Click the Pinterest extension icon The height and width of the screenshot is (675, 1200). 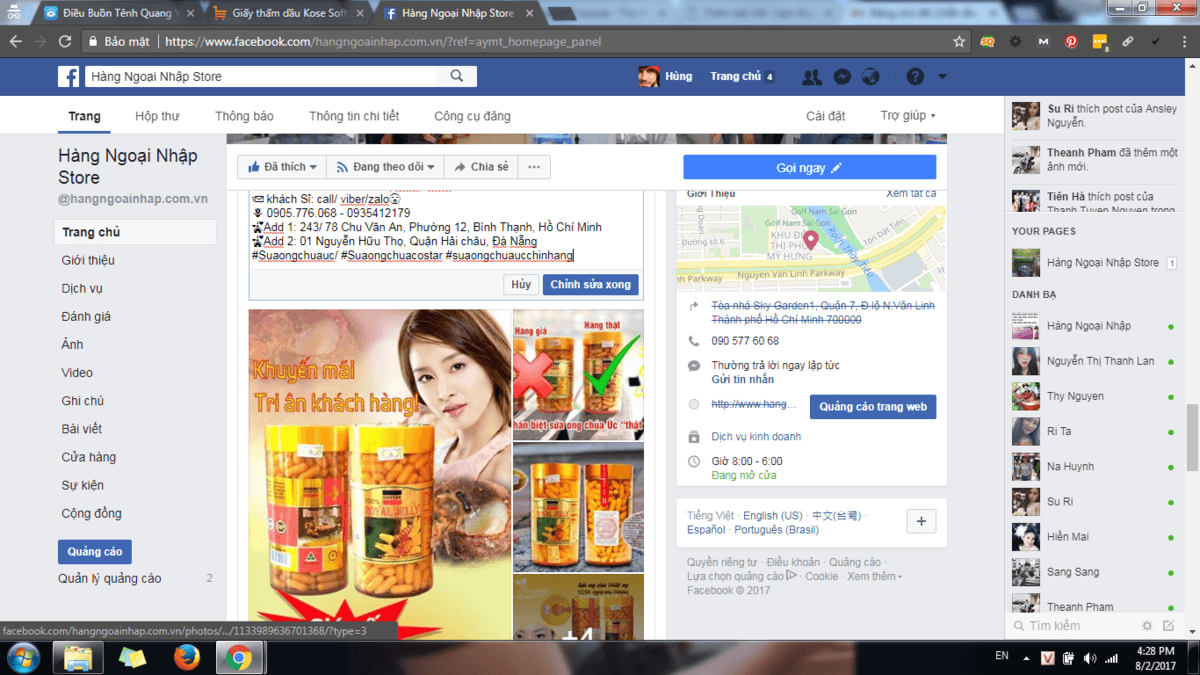tap(1071, 42)
